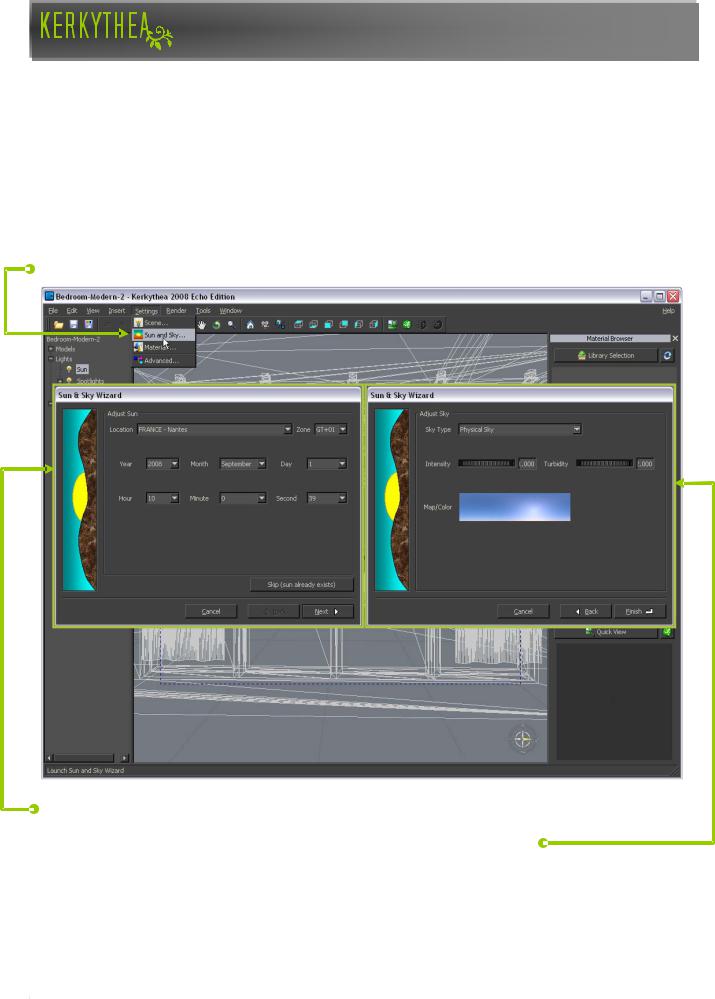Click the green icon right of Start Render
The image size is (715, 999).
click(x=407, y=325)
